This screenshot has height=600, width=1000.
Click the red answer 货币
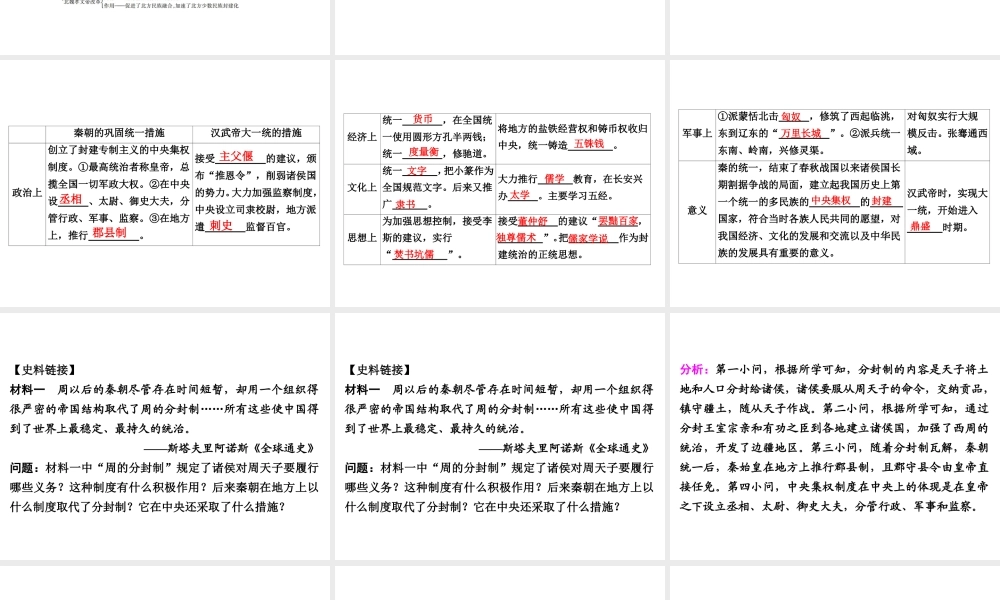point(422,119)
